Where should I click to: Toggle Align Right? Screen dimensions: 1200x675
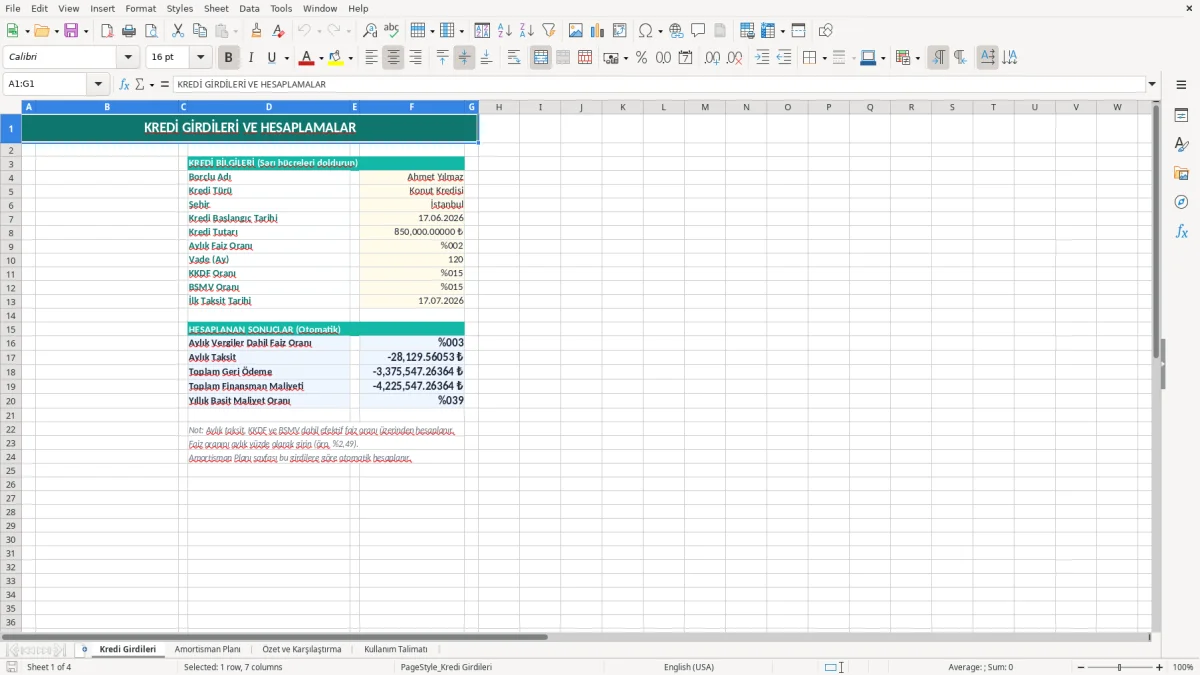pos(415,58)
